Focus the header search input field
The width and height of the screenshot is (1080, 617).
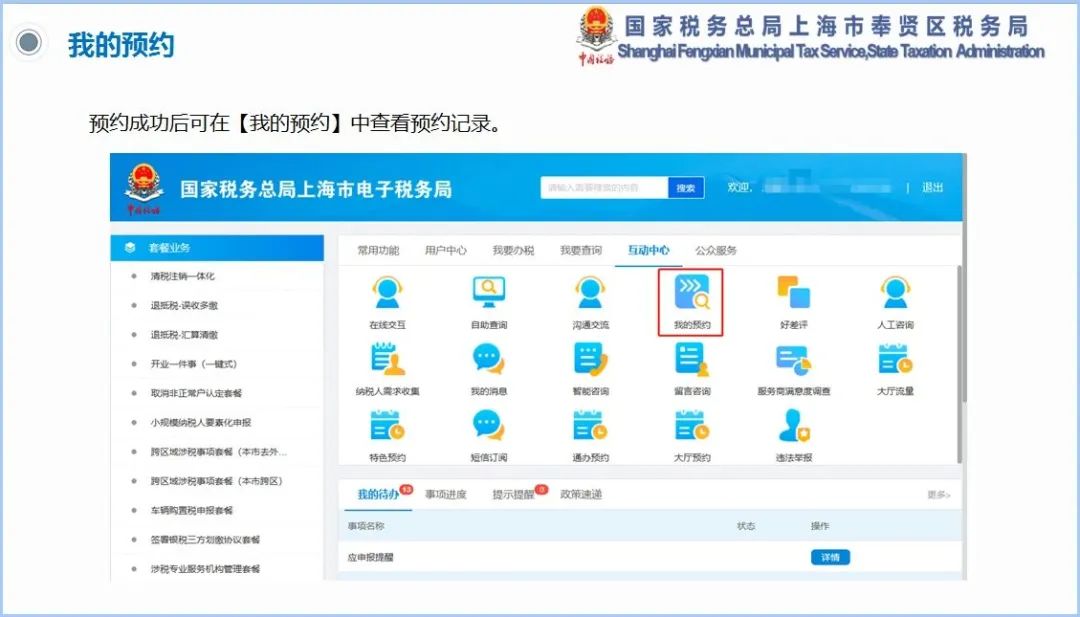604,188
